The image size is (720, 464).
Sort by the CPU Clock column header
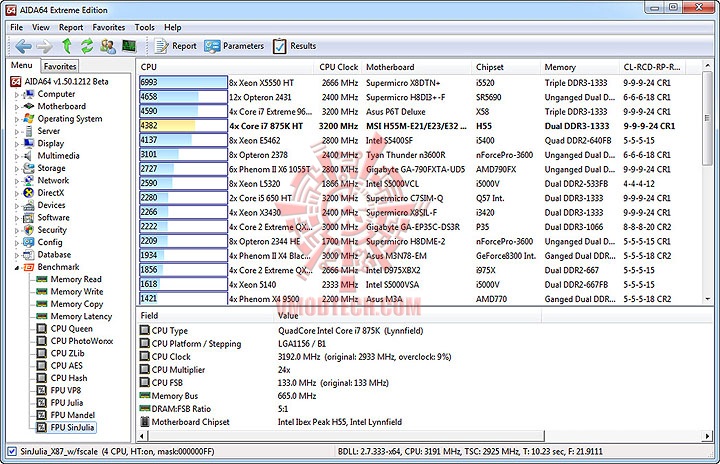click(x=338, y=67)
